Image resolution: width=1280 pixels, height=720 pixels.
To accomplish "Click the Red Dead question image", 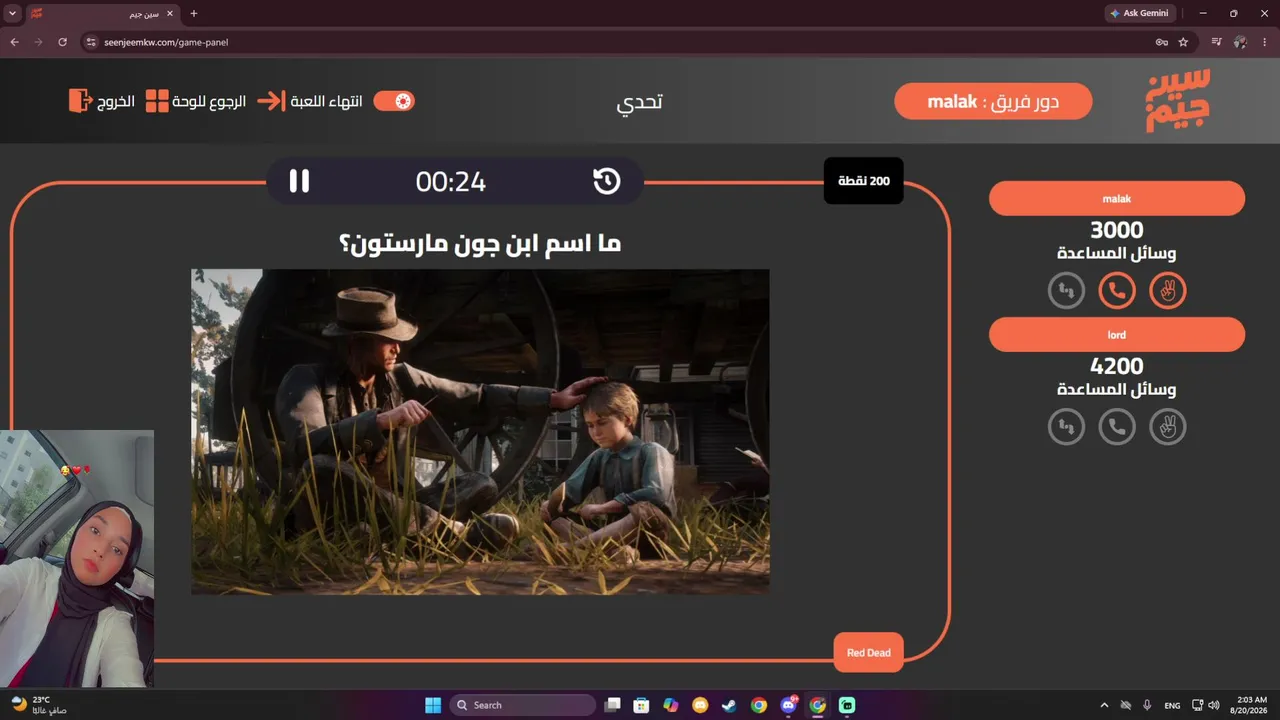I will pyautogui.click(x=480, y=431).
